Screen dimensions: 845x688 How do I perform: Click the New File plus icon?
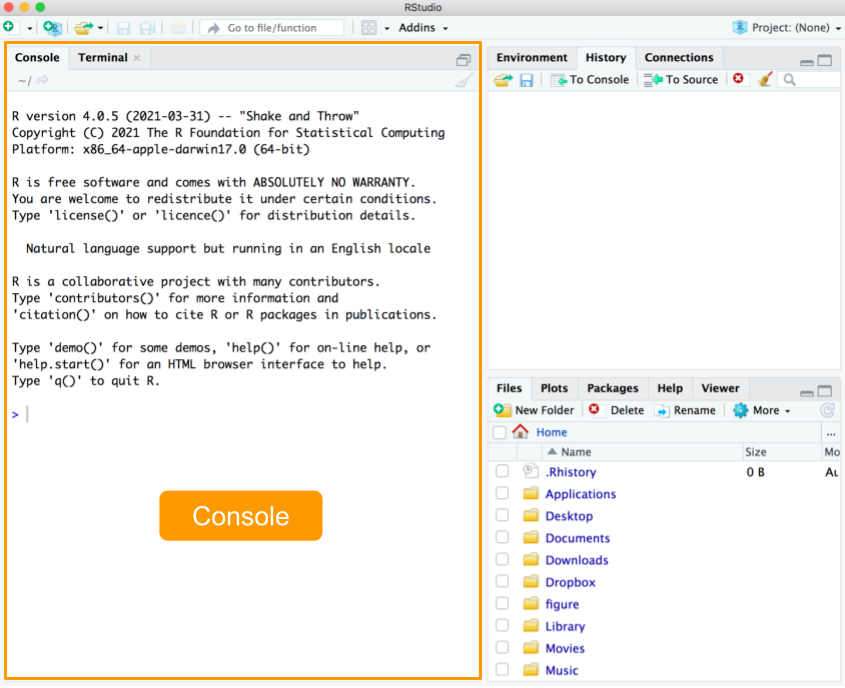9,27
